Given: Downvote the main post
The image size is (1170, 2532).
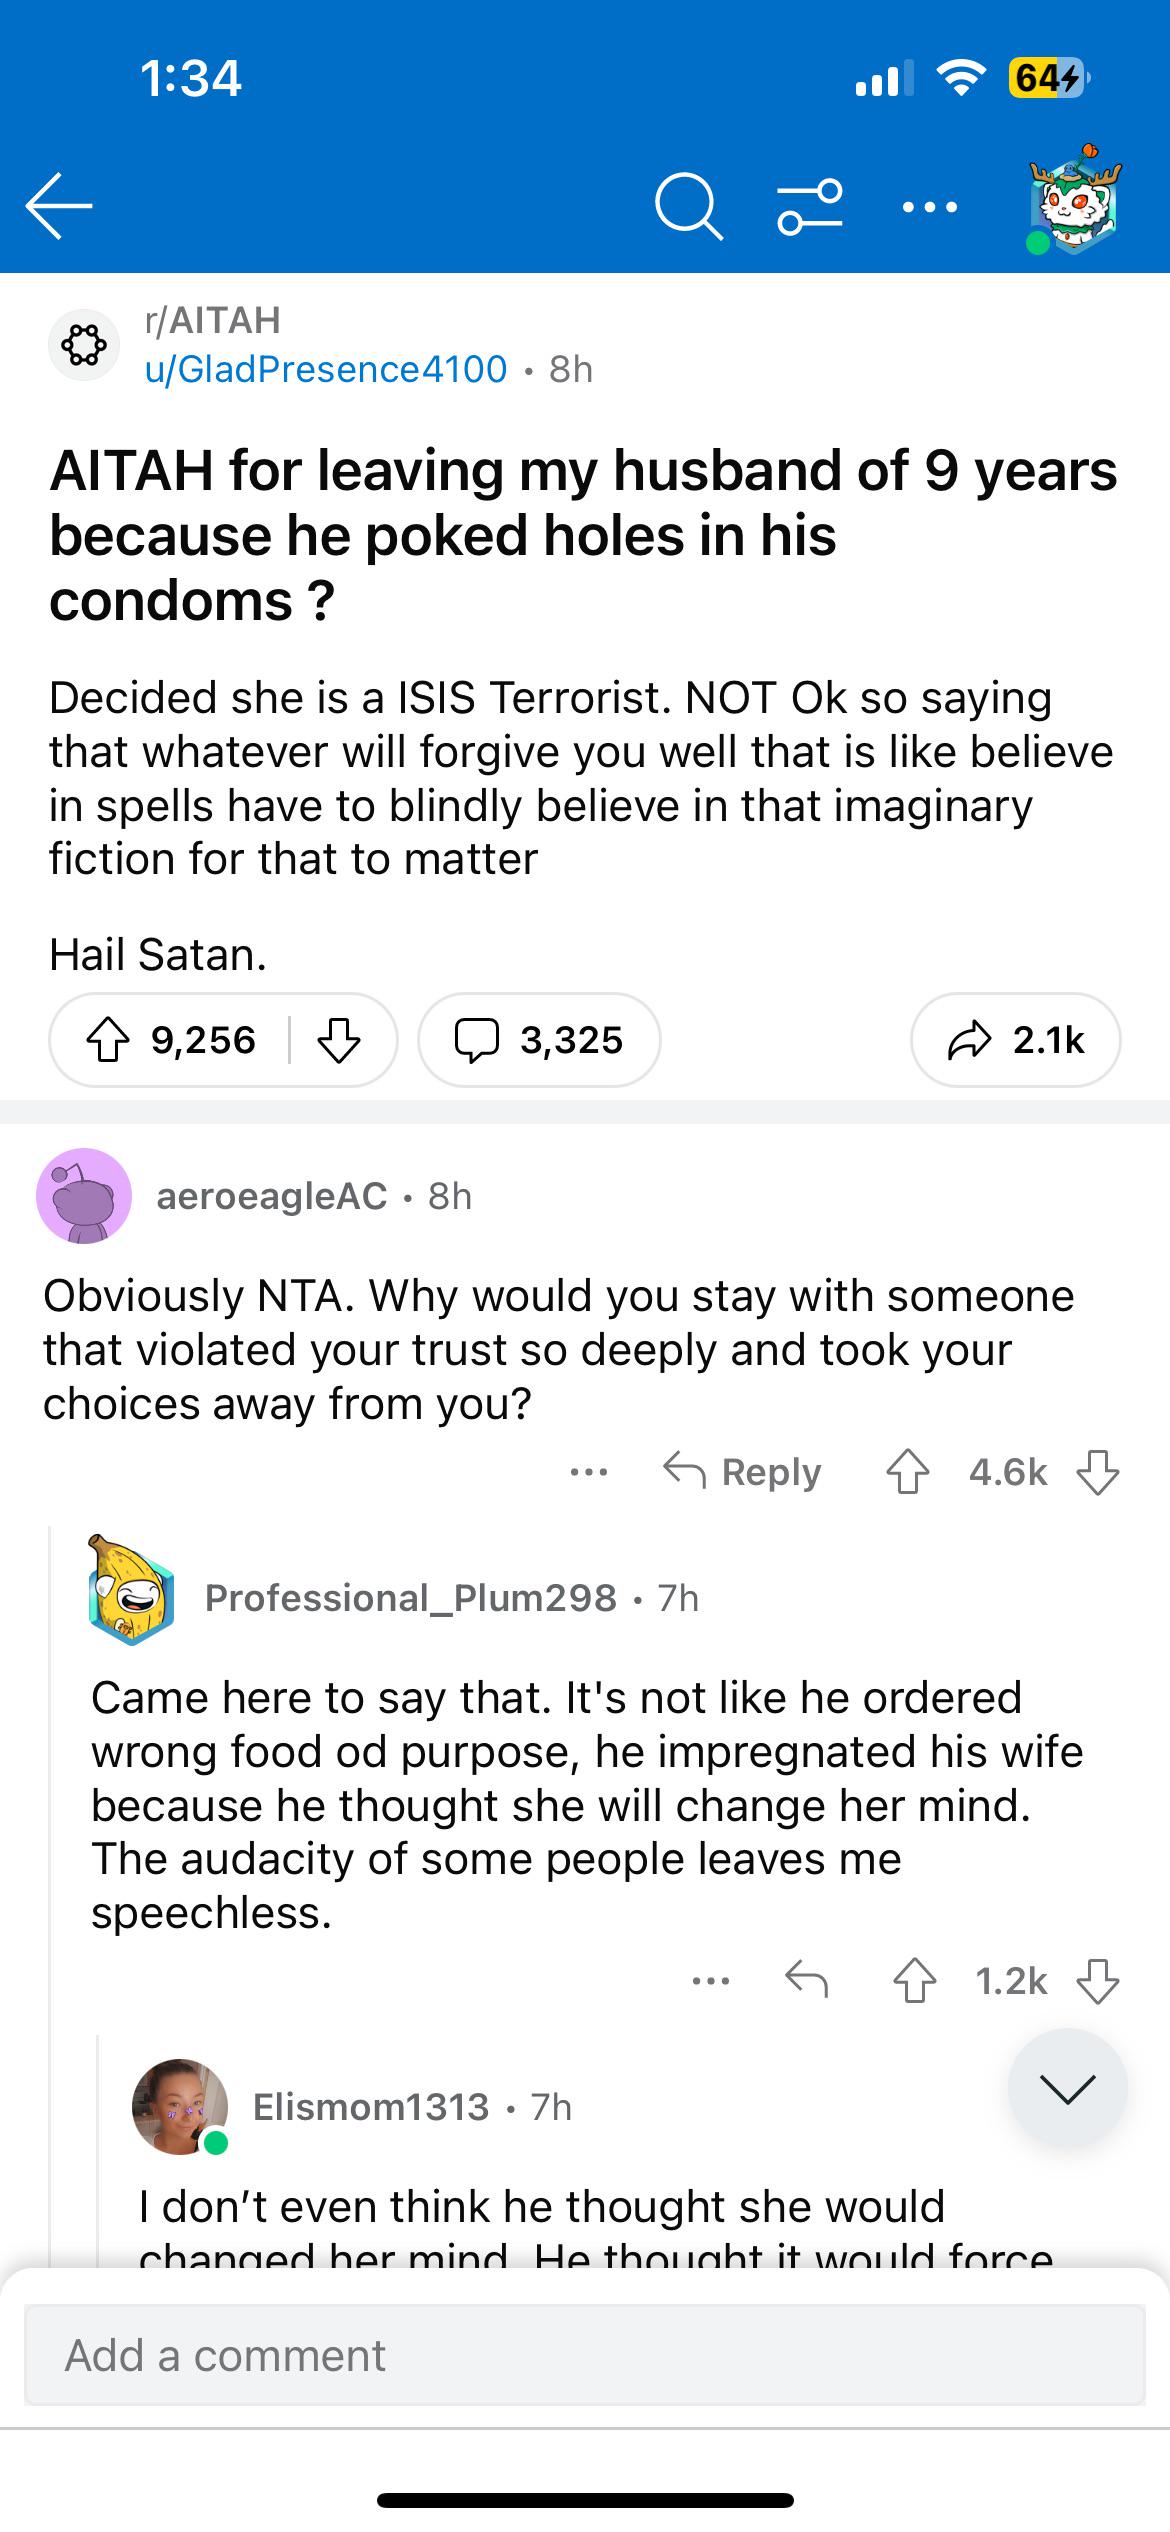Looking at the screenshot, I should click(339, 1040).
